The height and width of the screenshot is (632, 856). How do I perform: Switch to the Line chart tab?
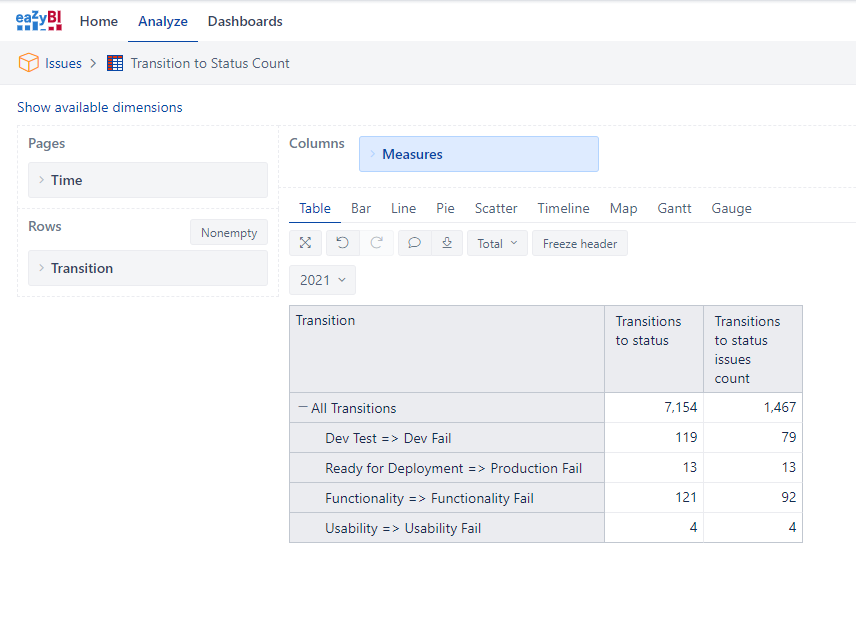403,208
